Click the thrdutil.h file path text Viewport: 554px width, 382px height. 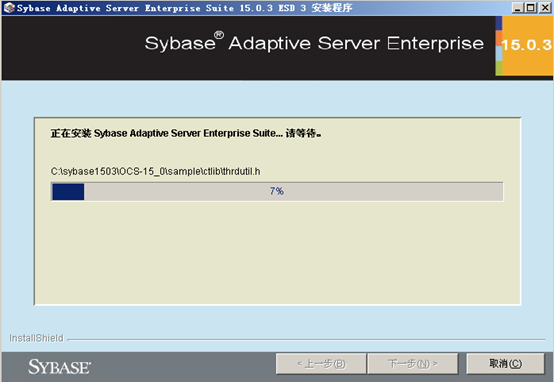155,172
